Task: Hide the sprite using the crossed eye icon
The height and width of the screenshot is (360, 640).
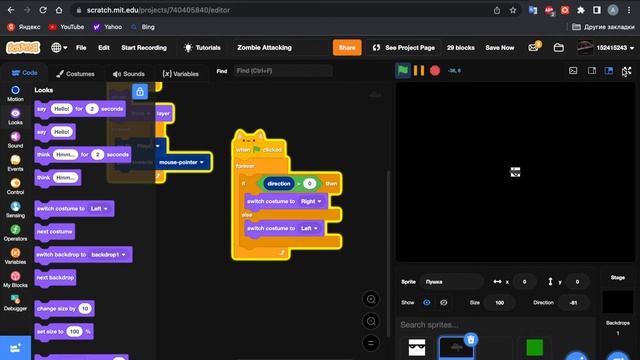Action: tap(444, 302)
